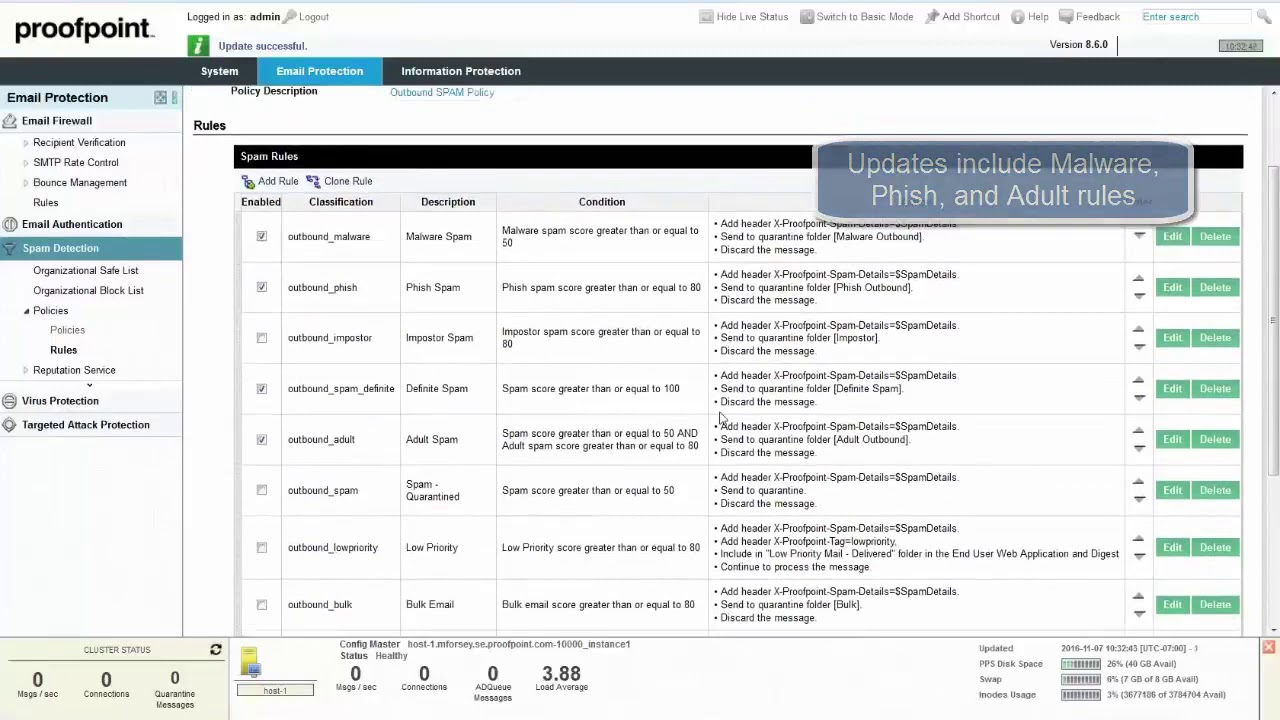Expand the SMTP Rate Control node
Screen dimensions: 1280x720
point(26,163)
